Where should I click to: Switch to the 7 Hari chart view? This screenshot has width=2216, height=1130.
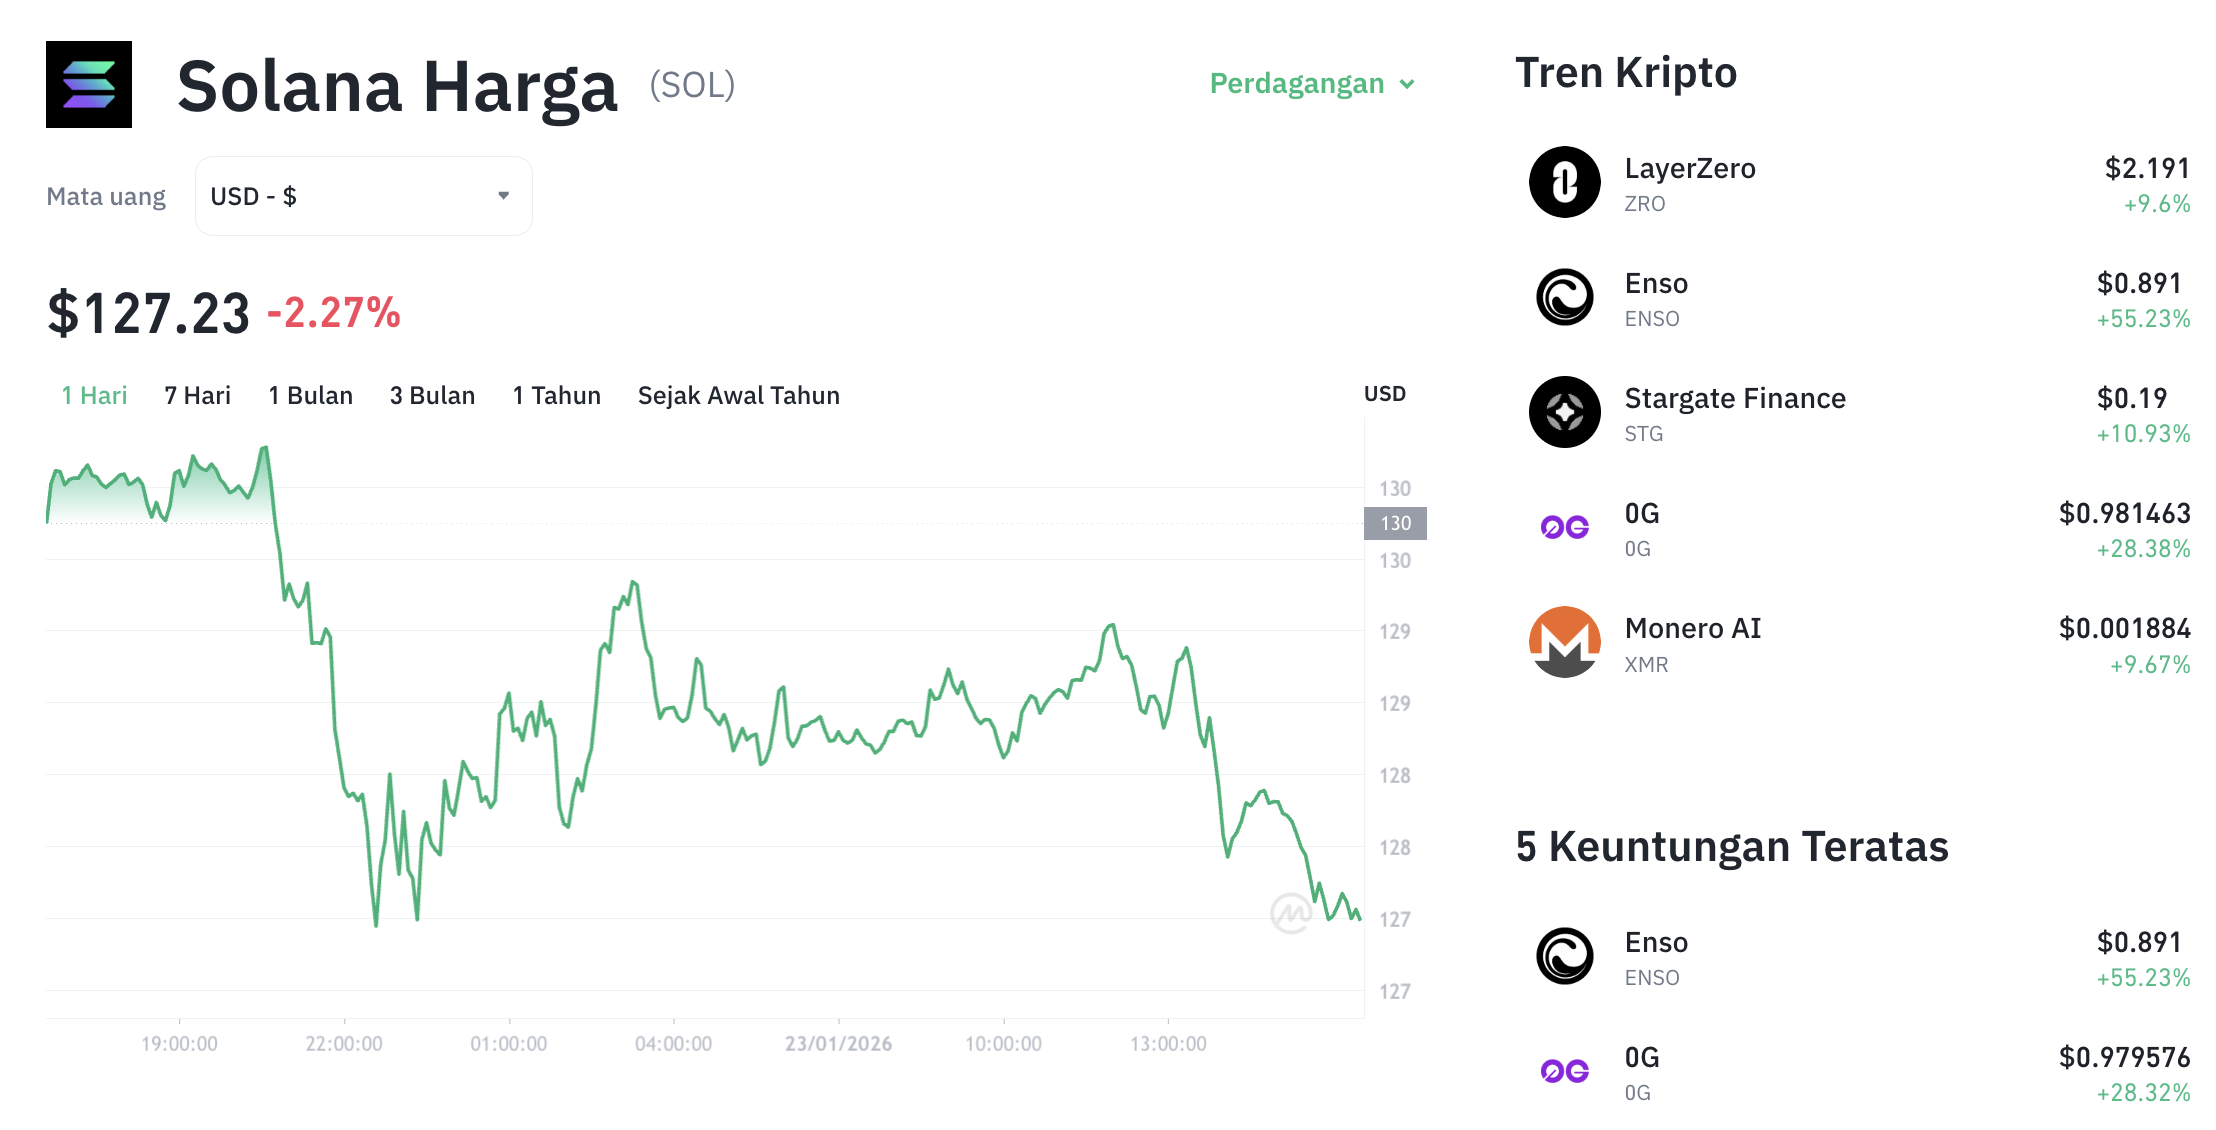(x=199, y=395)
